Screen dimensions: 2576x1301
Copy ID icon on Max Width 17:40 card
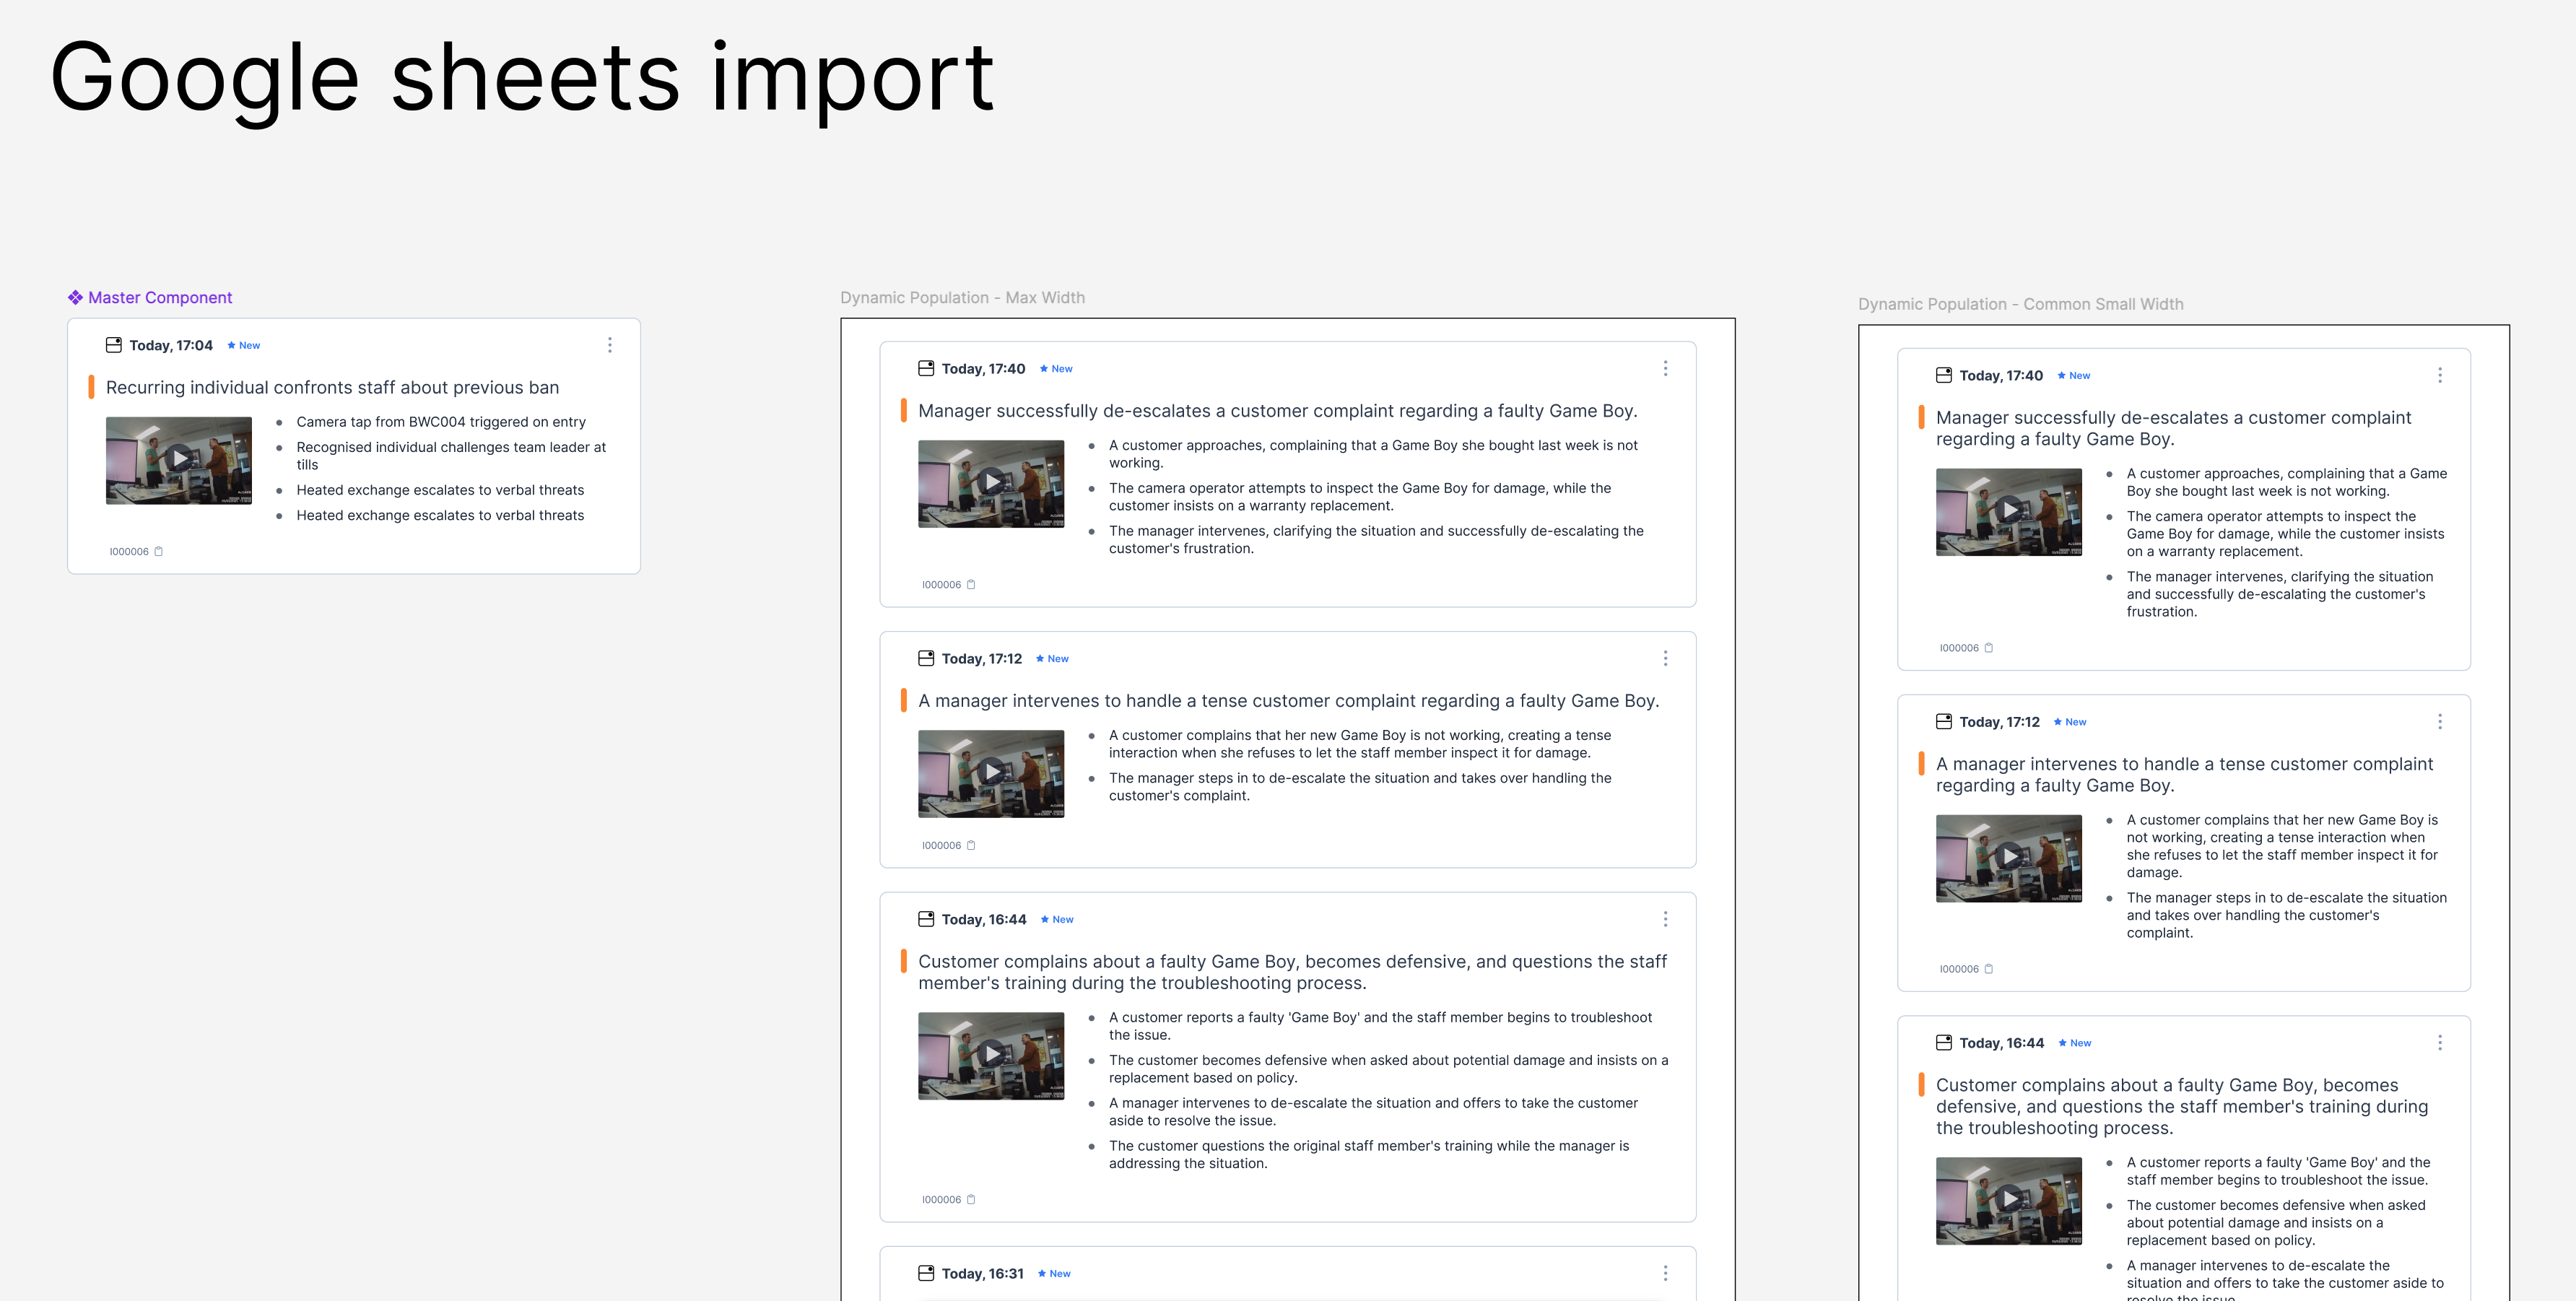971,585
